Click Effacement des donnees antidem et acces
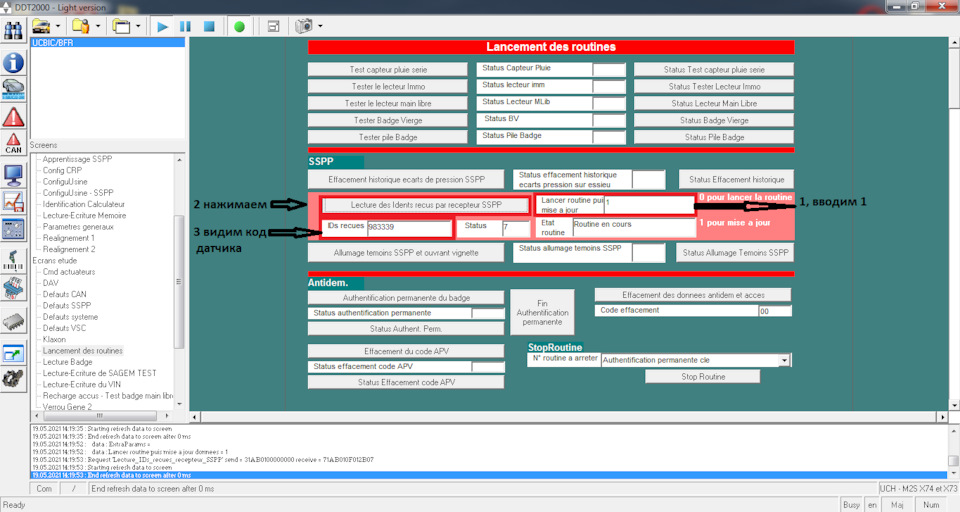This screenshot has width=960, height=512. point(693,295)
